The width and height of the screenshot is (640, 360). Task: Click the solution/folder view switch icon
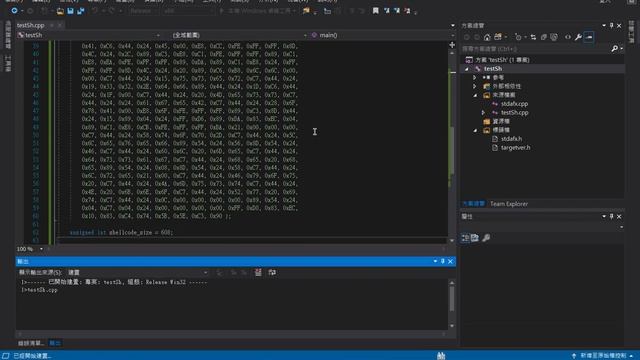[x=498, y=37]
